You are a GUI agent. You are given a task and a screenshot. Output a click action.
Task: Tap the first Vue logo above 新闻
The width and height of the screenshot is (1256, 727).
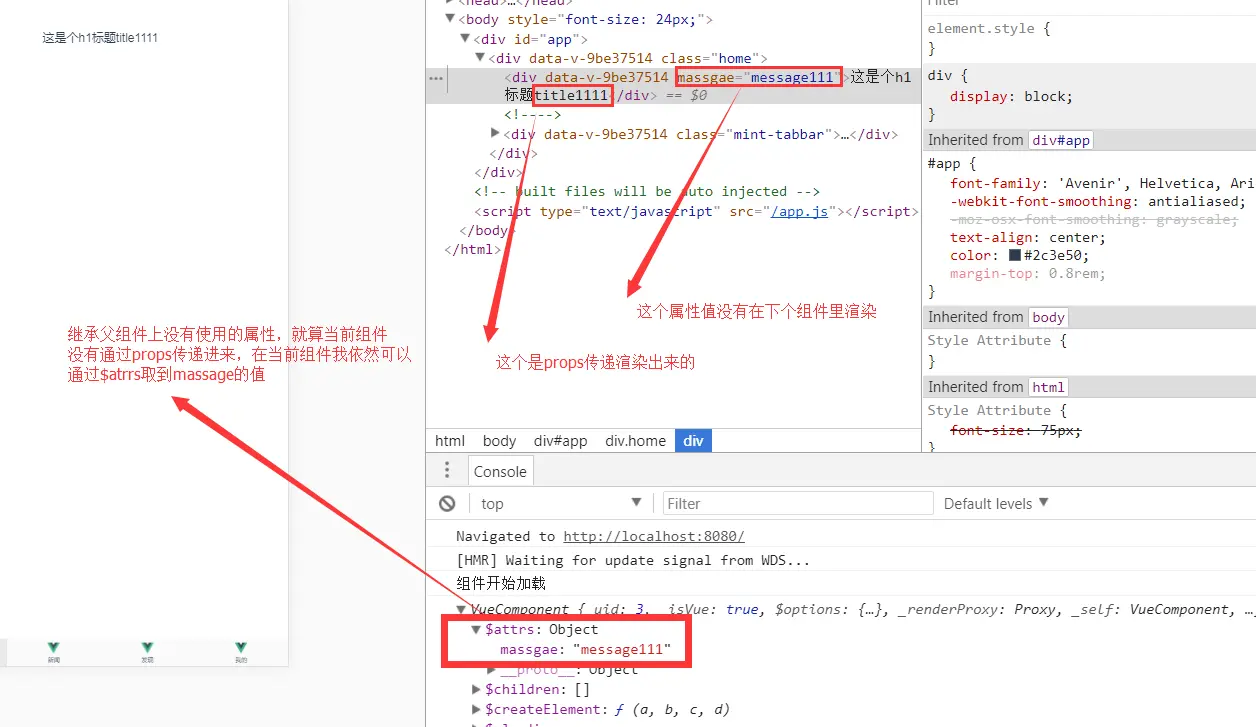[x=54, y=648]
